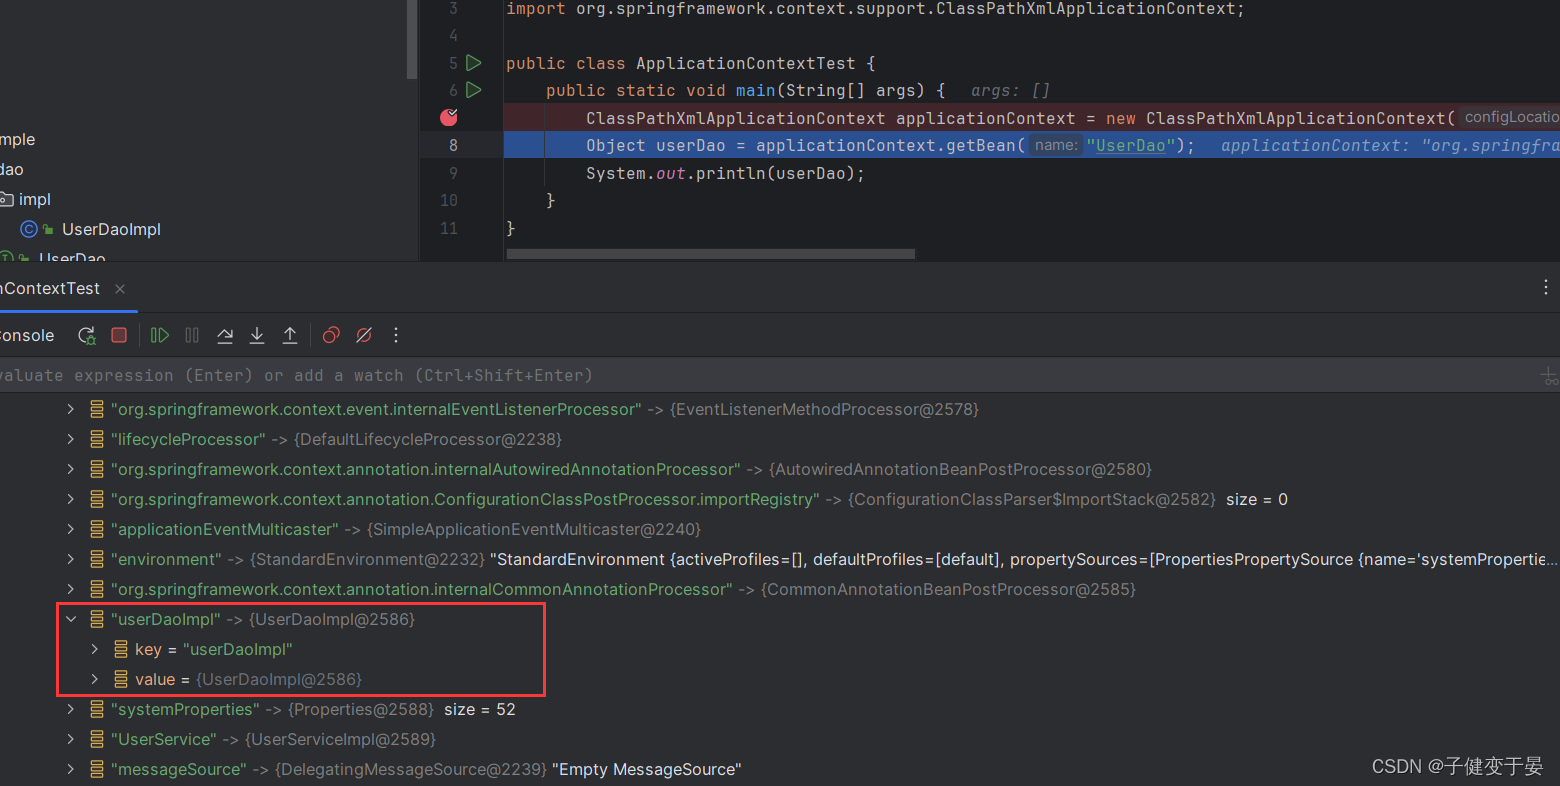This screenshot has height=786, width=1560.
Task: Expand the "messageSource" entry
Action: (x=70, y=769)
